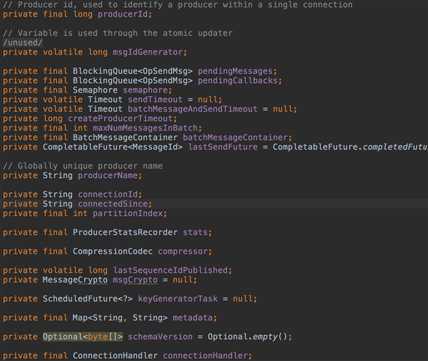Click the connectionId field
428x361 pixels.
108,194
